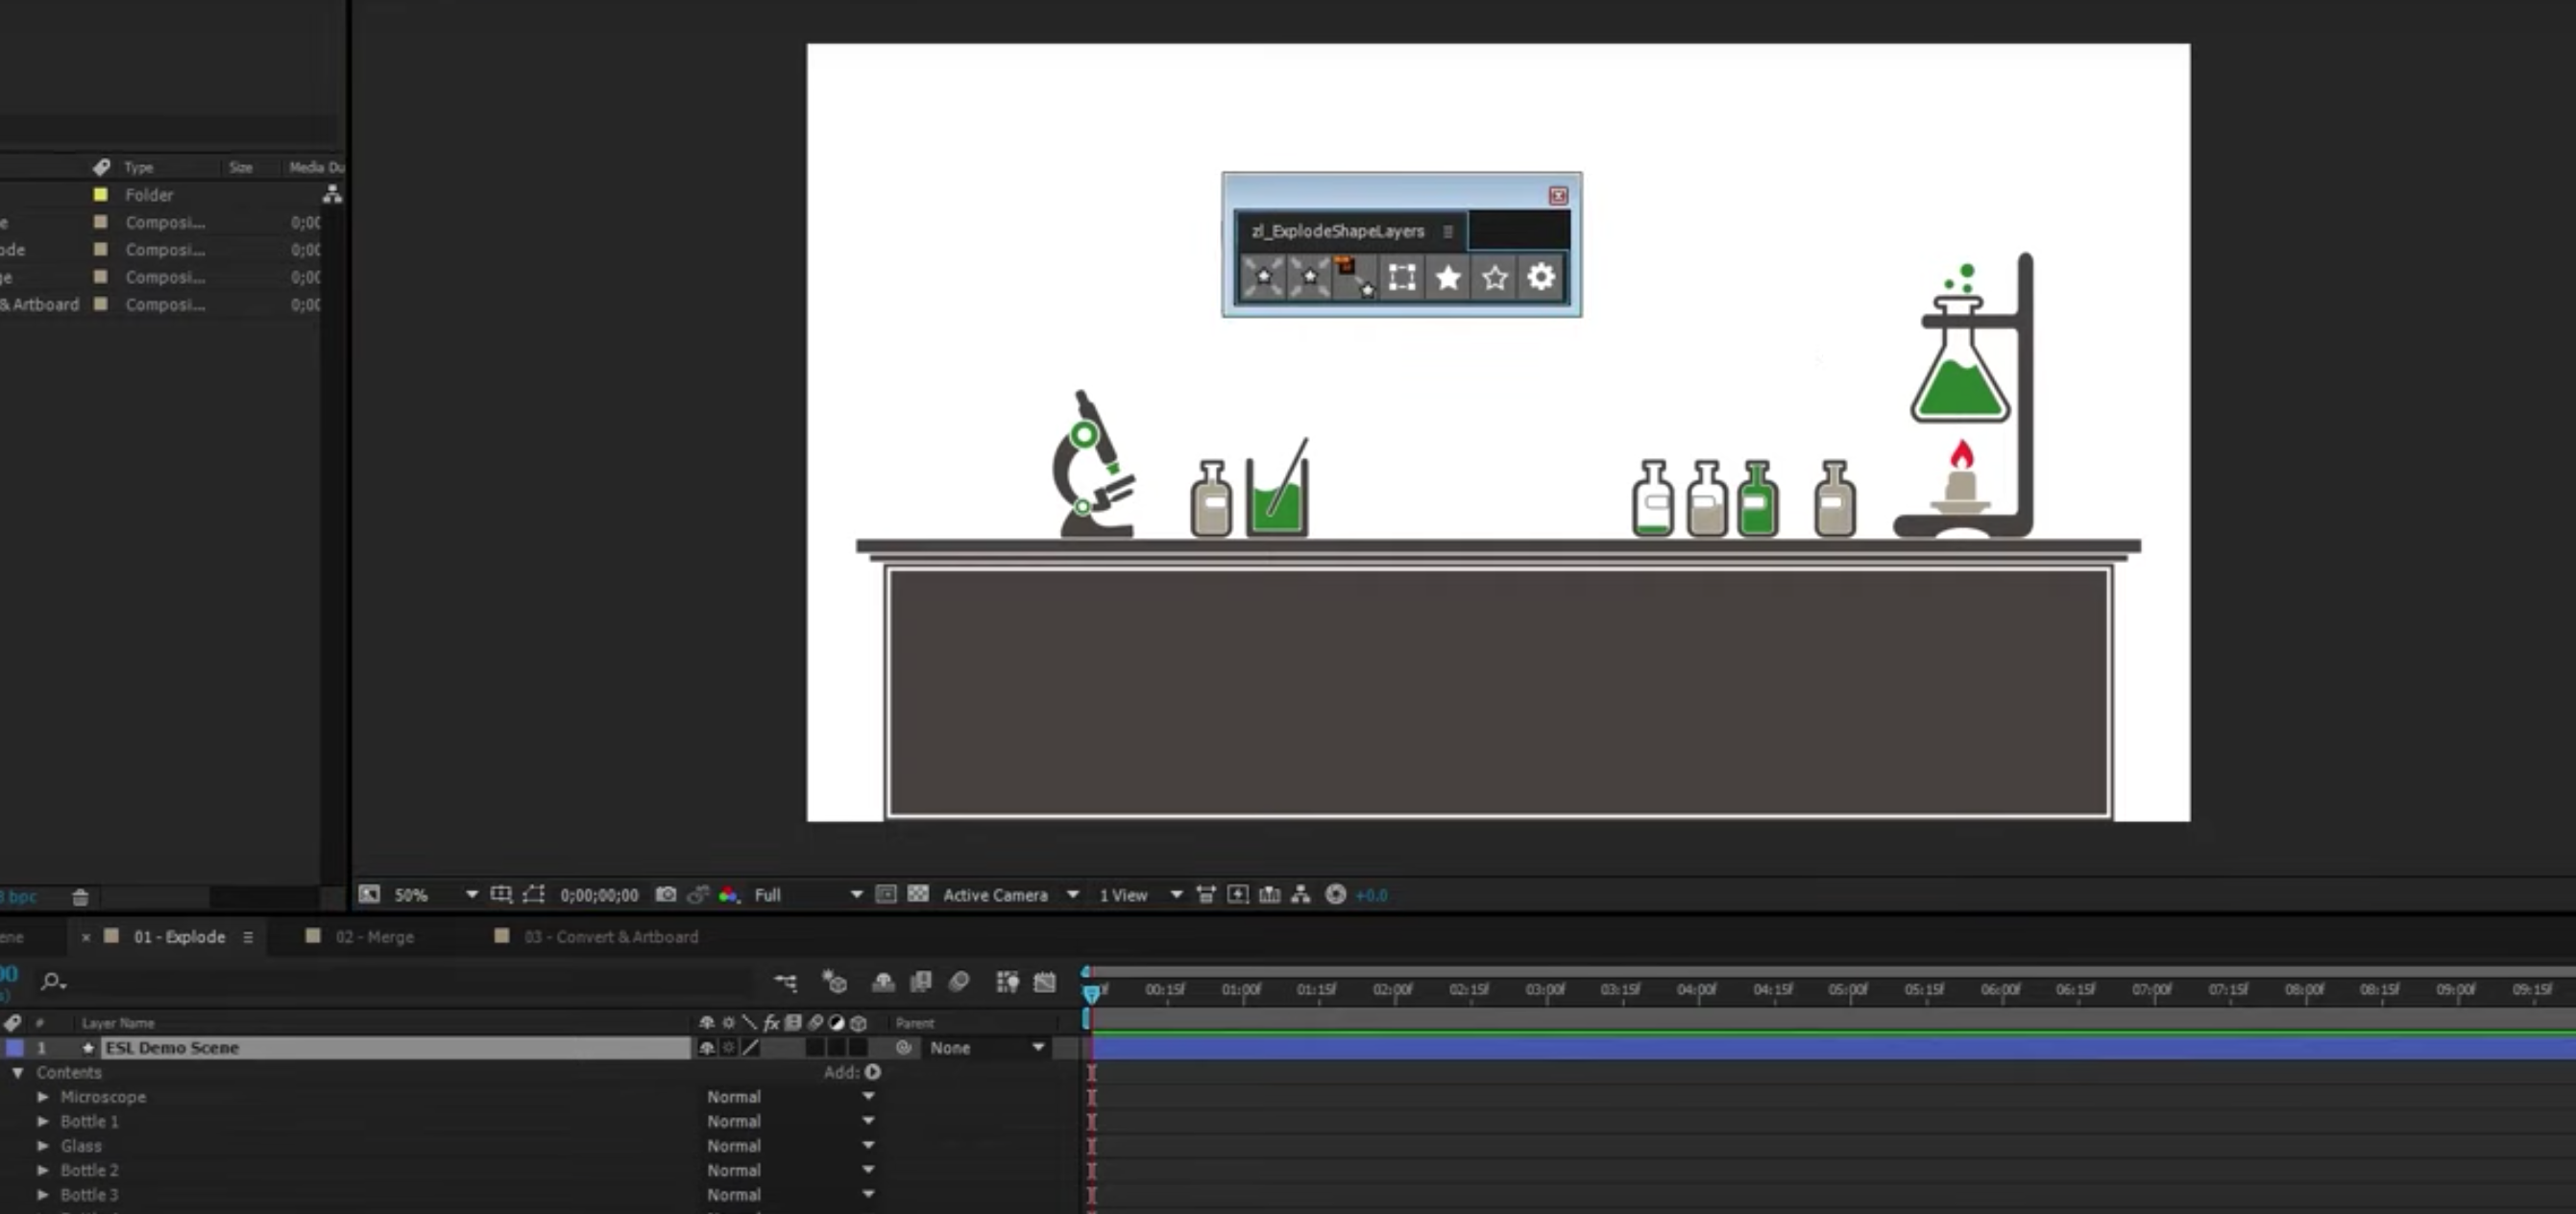Expand the Microscope shape group
The height and width of the screenshot is (1214, 2576).
pyautogui.click(x=43, y=1097)
